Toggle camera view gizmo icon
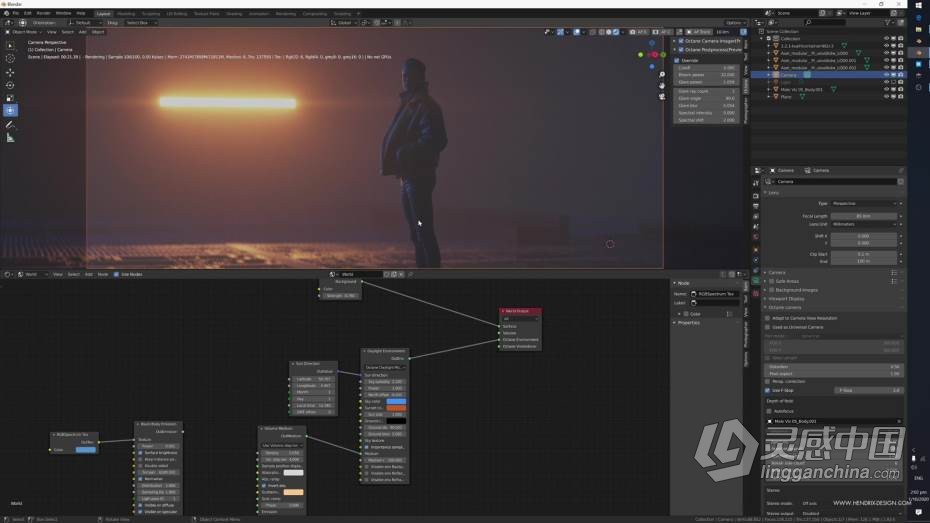This screenshot has height=523, width=930. coord(662,96)
